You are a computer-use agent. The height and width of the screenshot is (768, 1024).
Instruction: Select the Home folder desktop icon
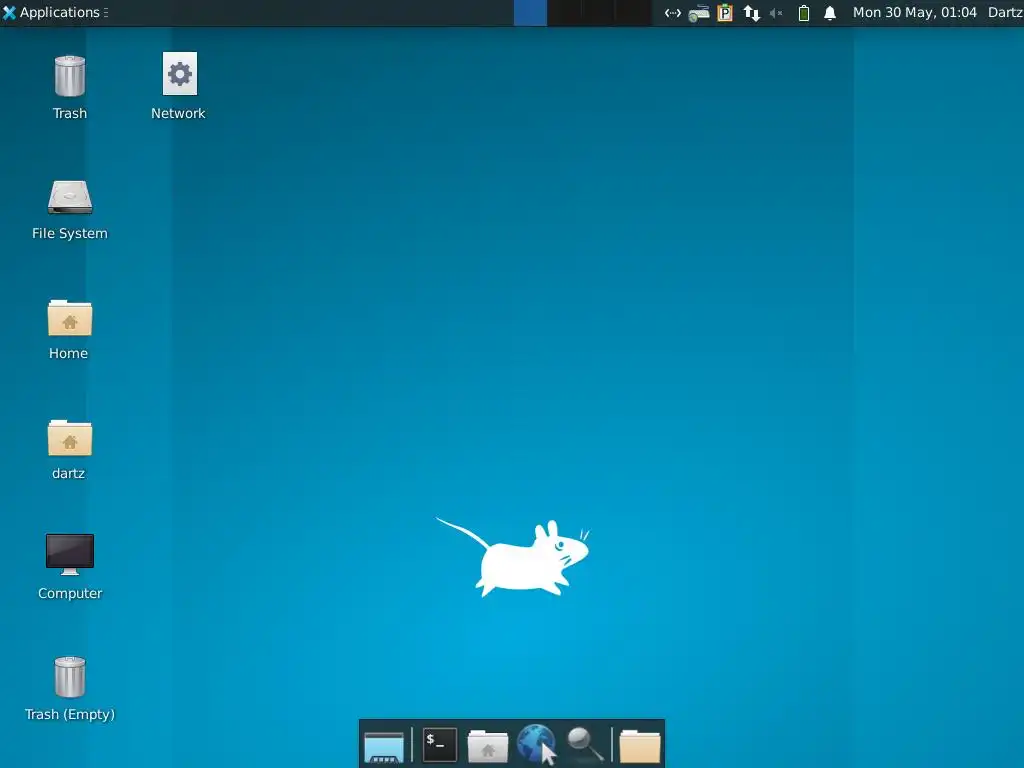pyautogui.click(x=70, y=318)
